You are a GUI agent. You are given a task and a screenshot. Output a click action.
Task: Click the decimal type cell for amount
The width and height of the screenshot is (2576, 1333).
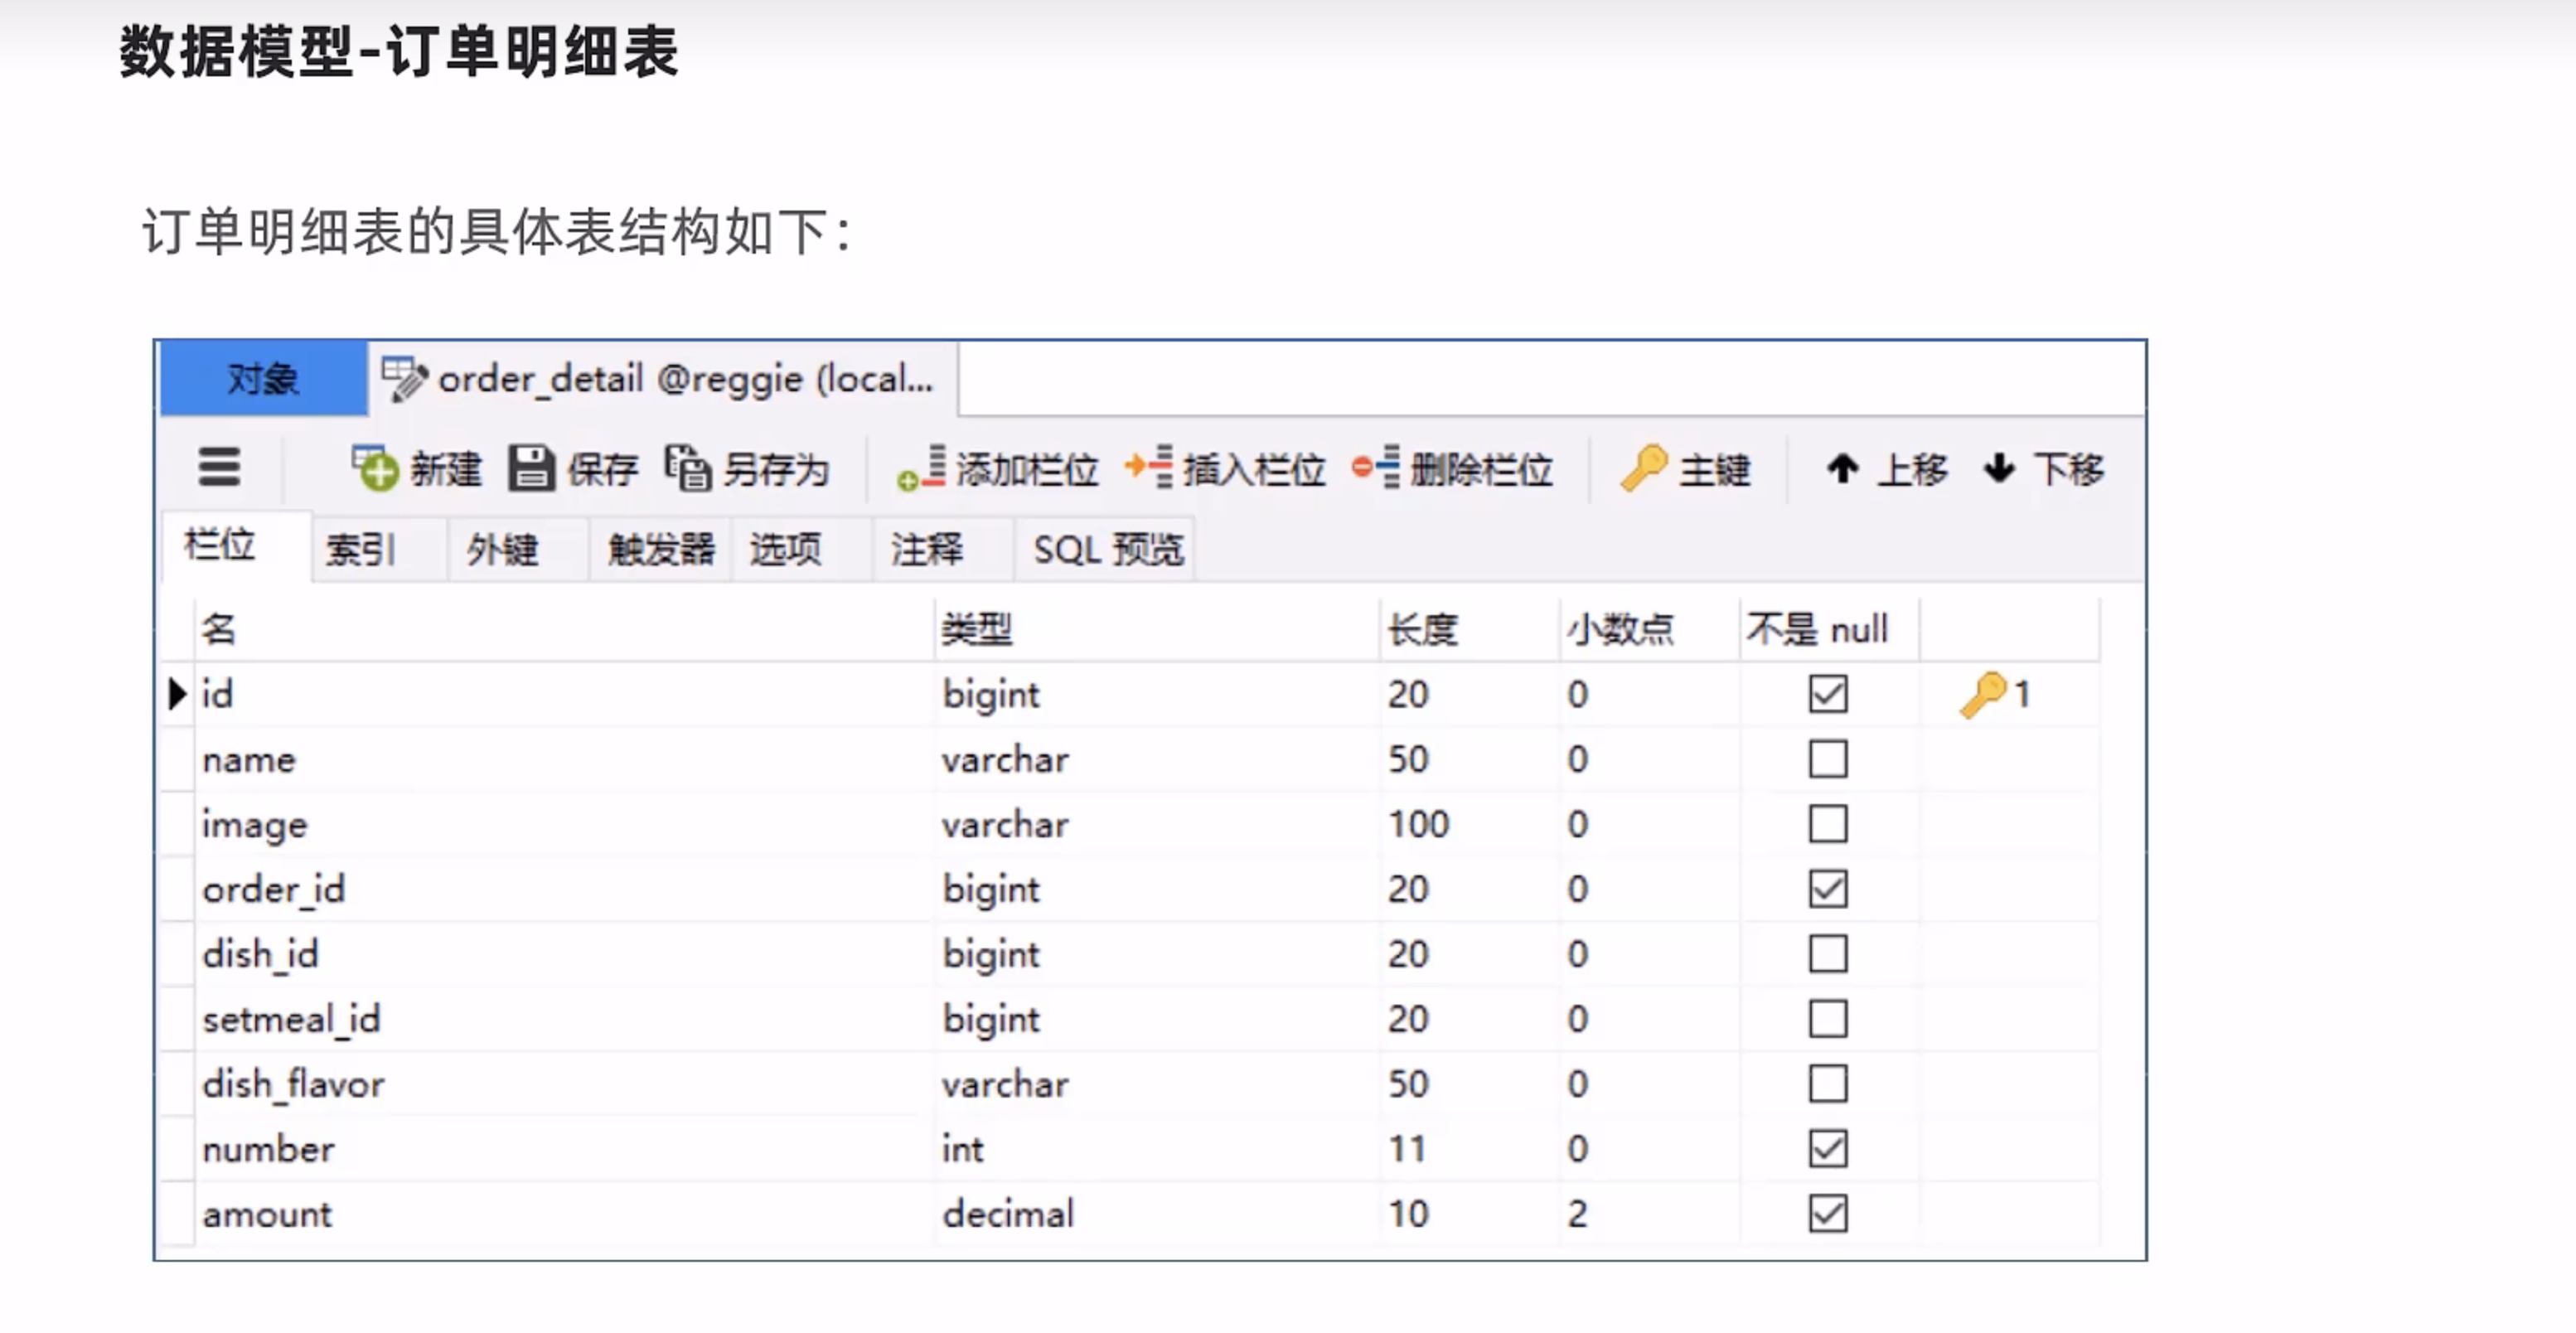click(x=1008, y=1214)
